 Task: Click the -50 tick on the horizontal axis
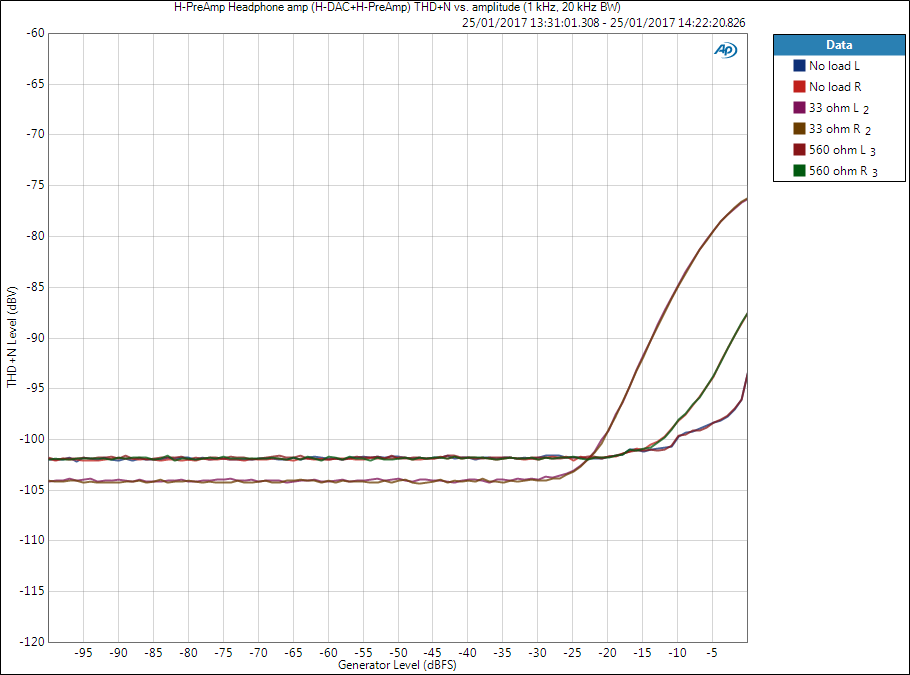coord(398,652)
